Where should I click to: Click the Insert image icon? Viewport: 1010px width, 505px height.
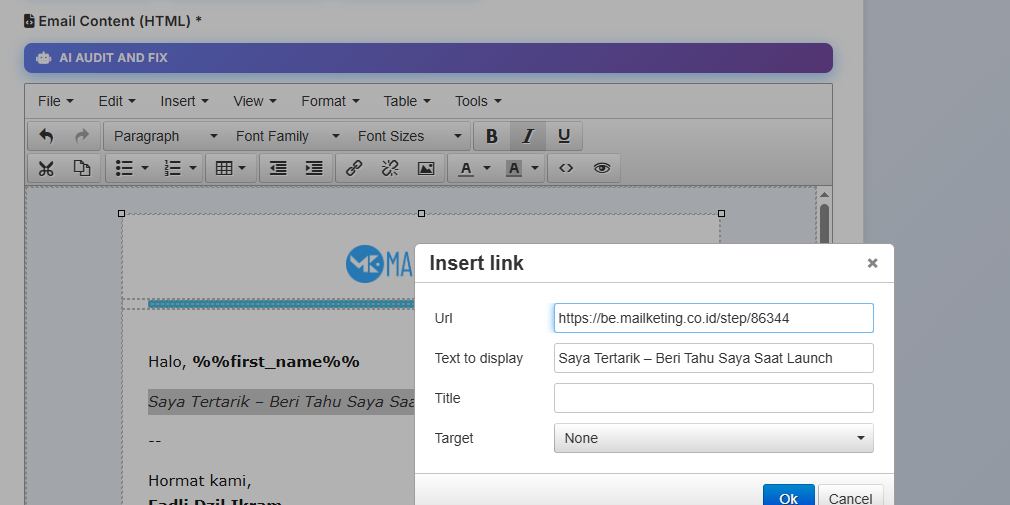coord(426,168)
